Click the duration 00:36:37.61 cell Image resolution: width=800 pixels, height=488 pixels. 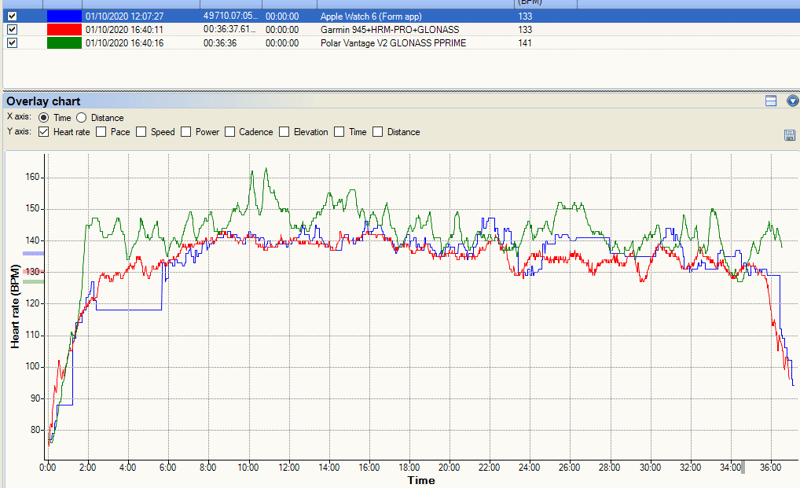tap(229, 29)
